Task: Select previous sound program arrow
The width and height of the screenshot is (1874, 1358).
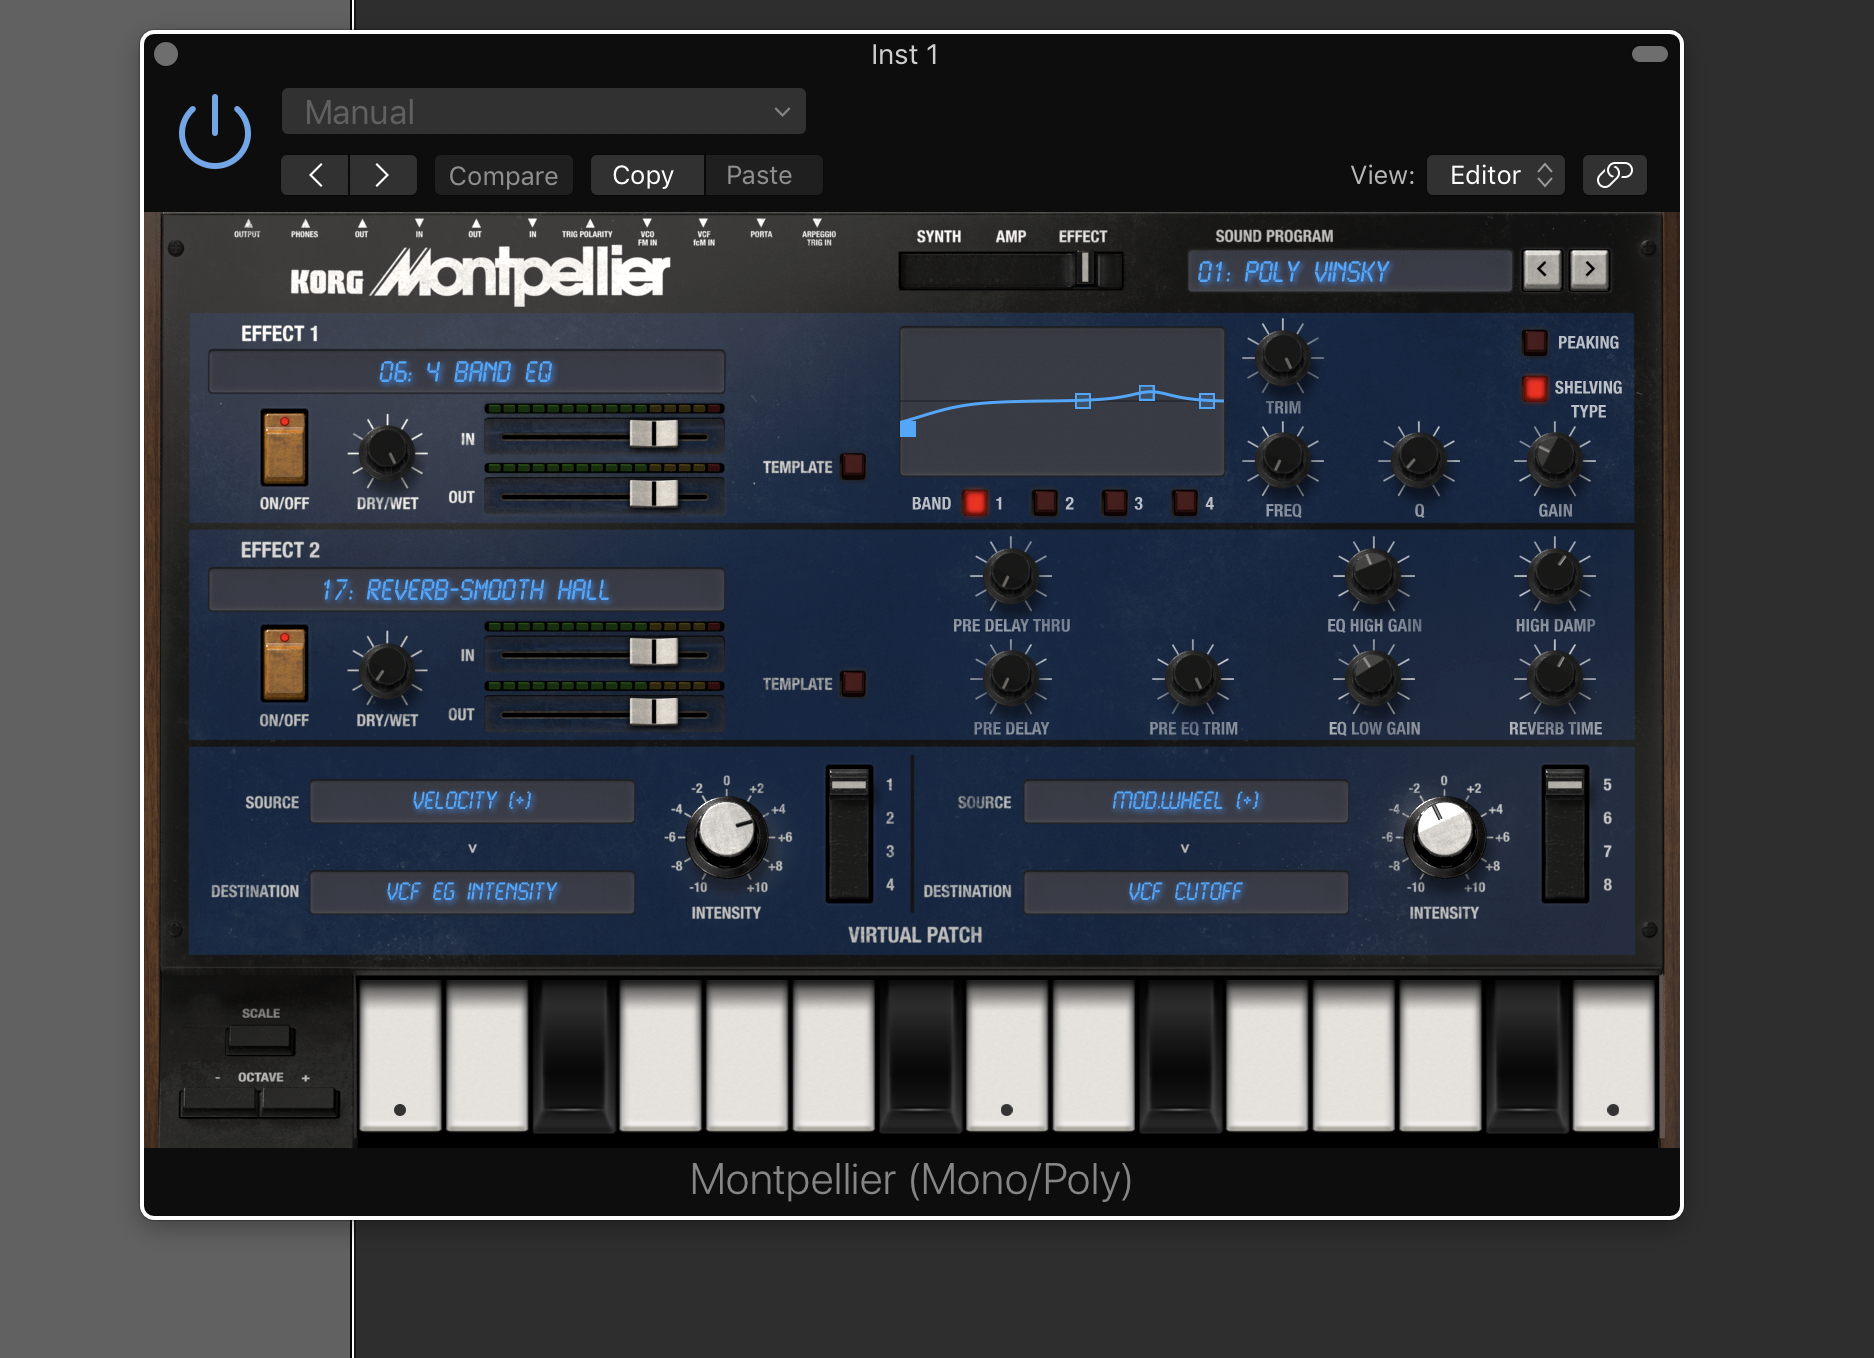Action: coord(1542,269)
